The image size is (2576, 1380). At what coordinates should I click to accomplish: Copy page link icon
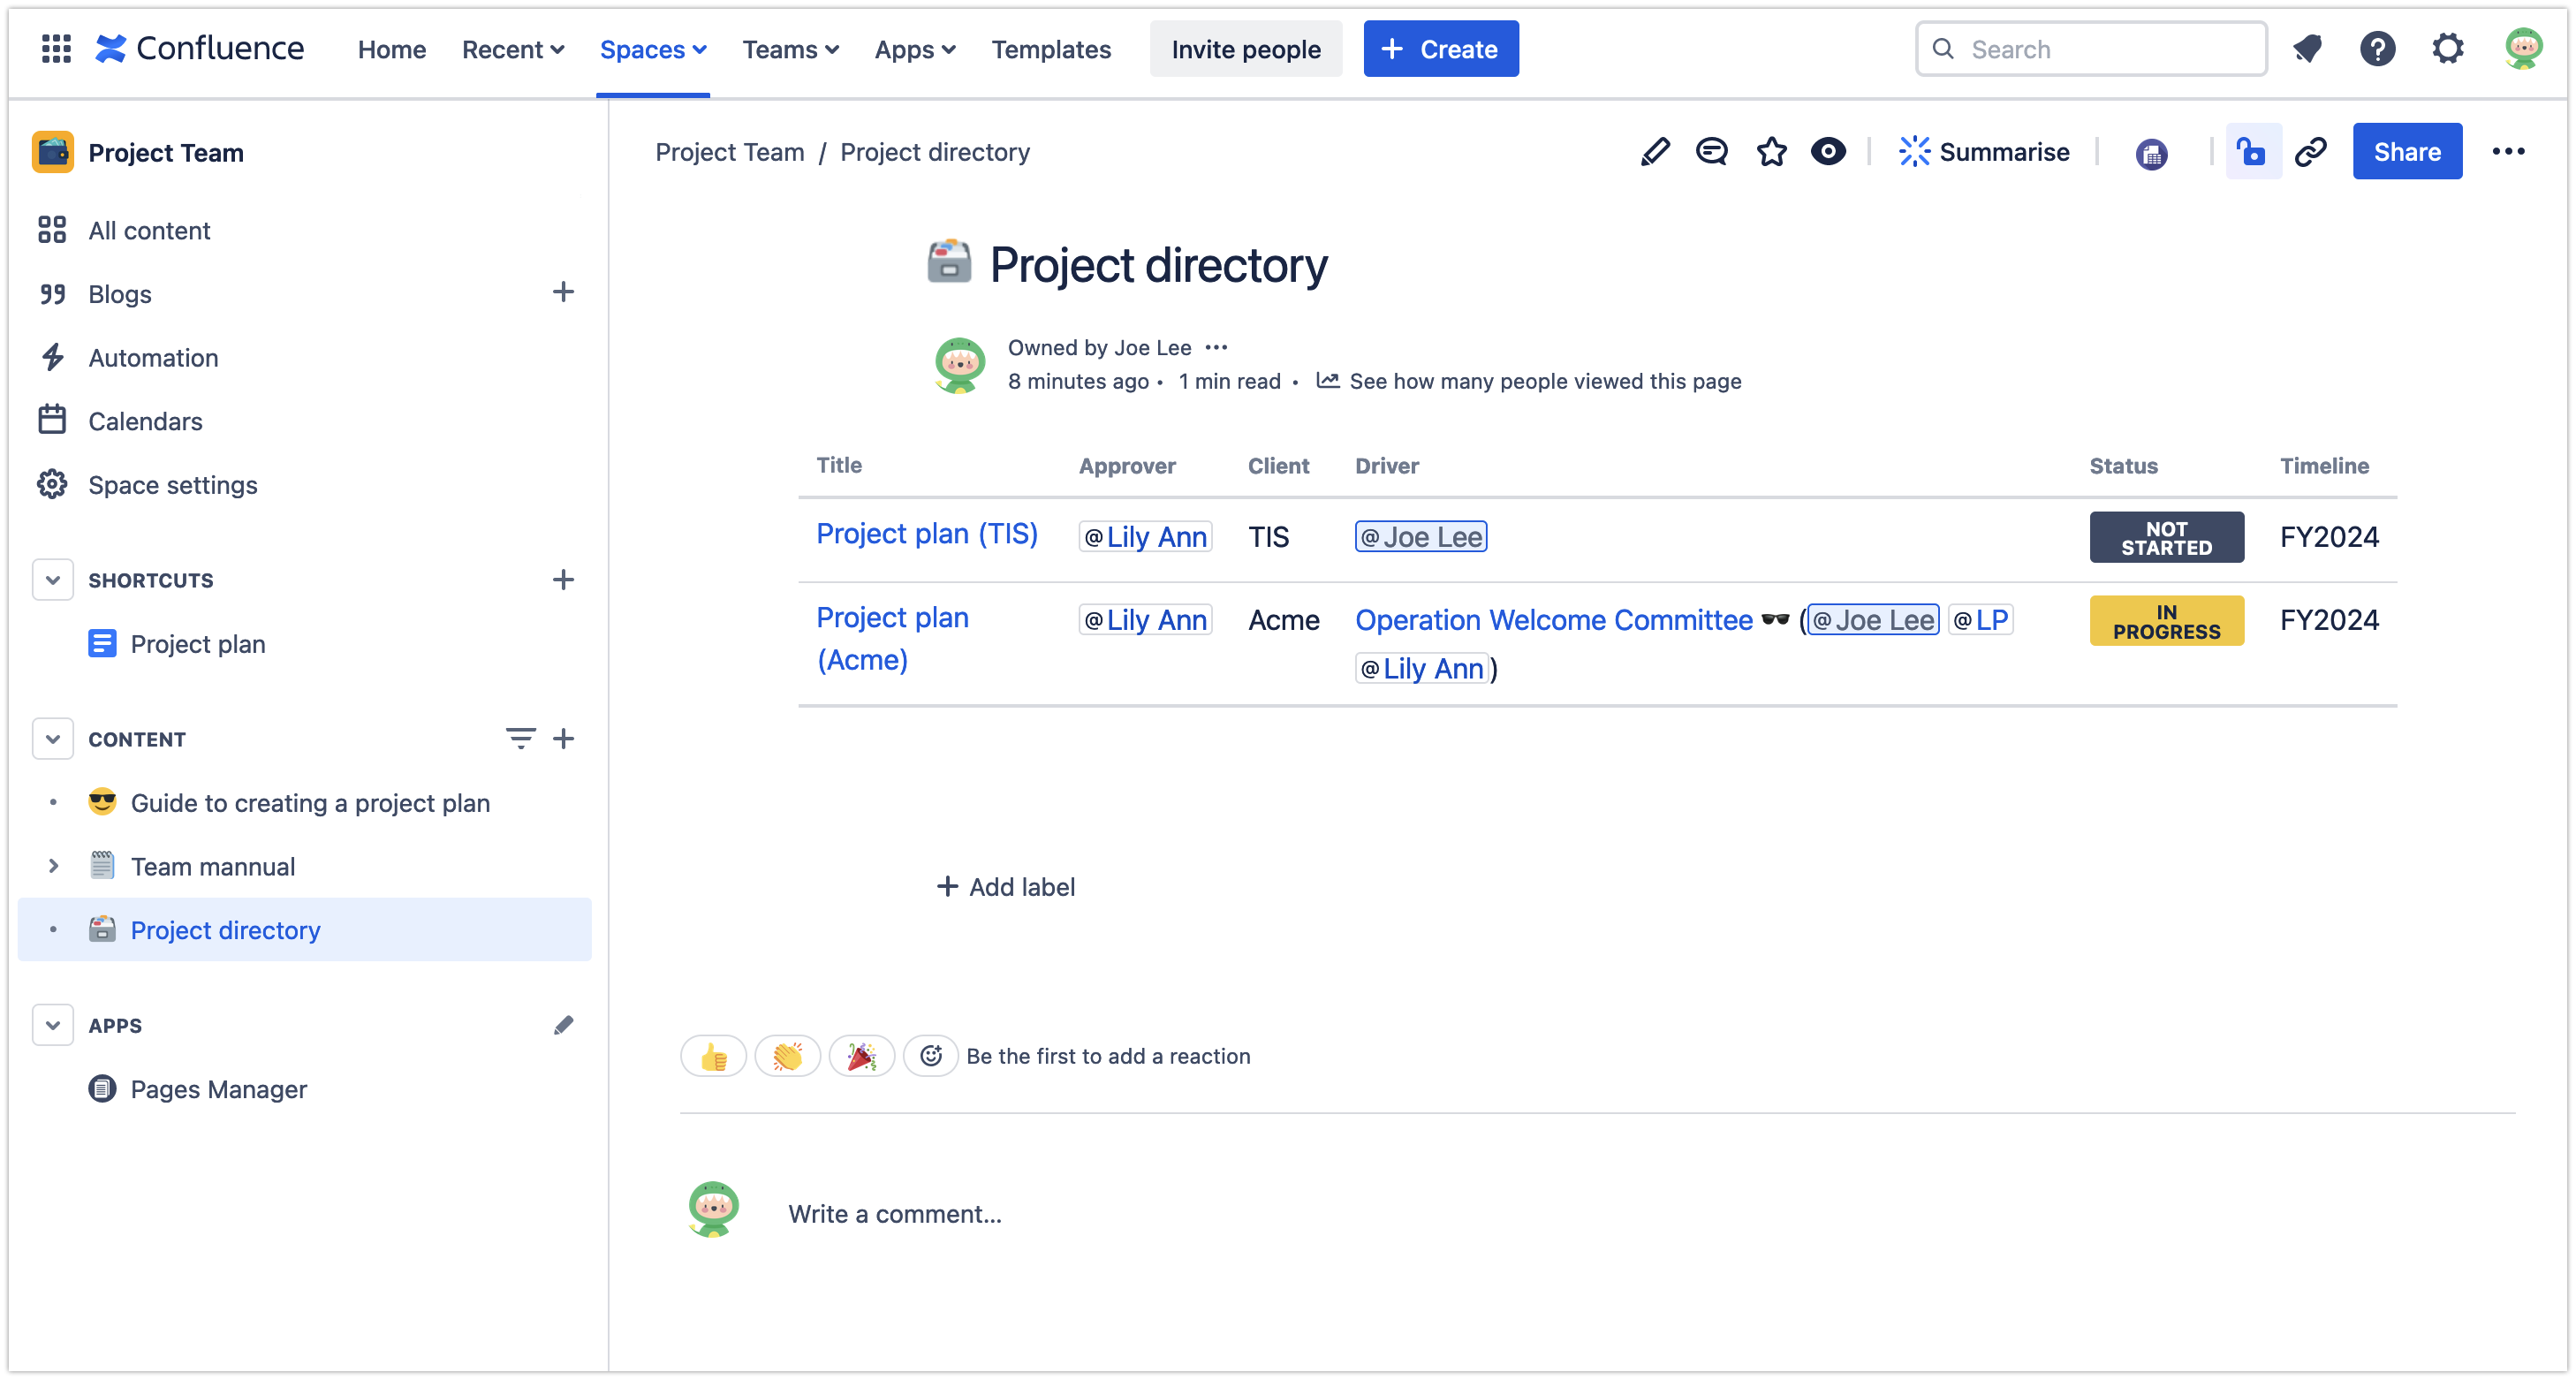(2311, 152)
